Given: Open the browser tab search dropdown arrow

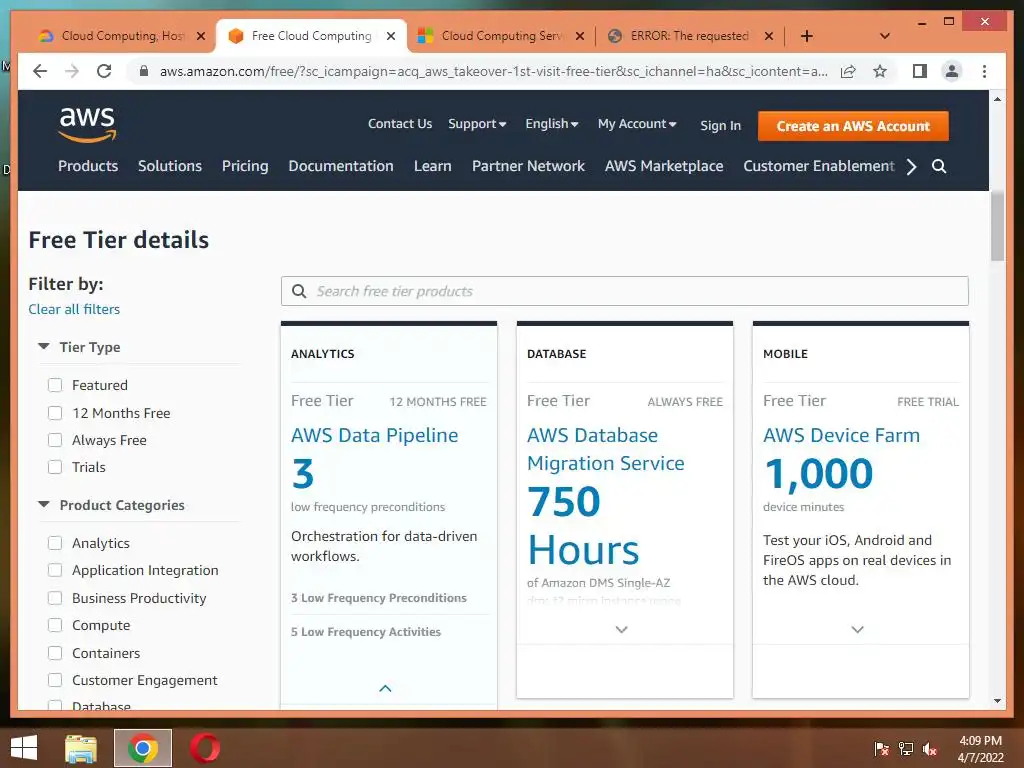Looking at the screenshot, I should [x=885, y=36].
